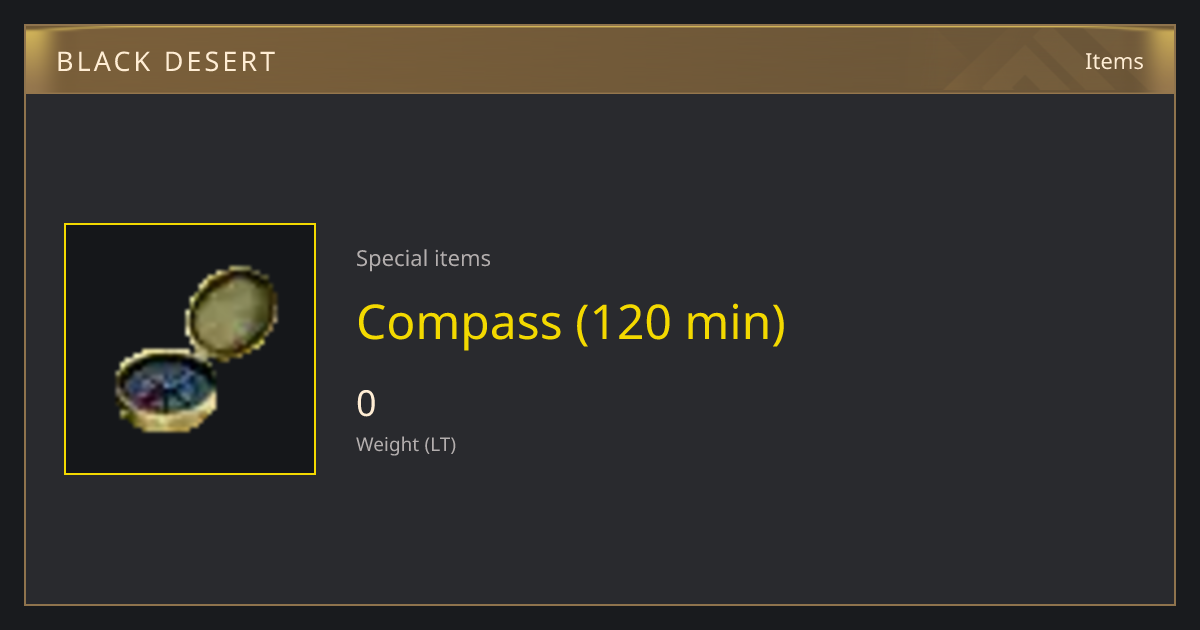Open the Items section in the header
The height and width of the screenshot is (630, 1200).
coord(1114,61)
